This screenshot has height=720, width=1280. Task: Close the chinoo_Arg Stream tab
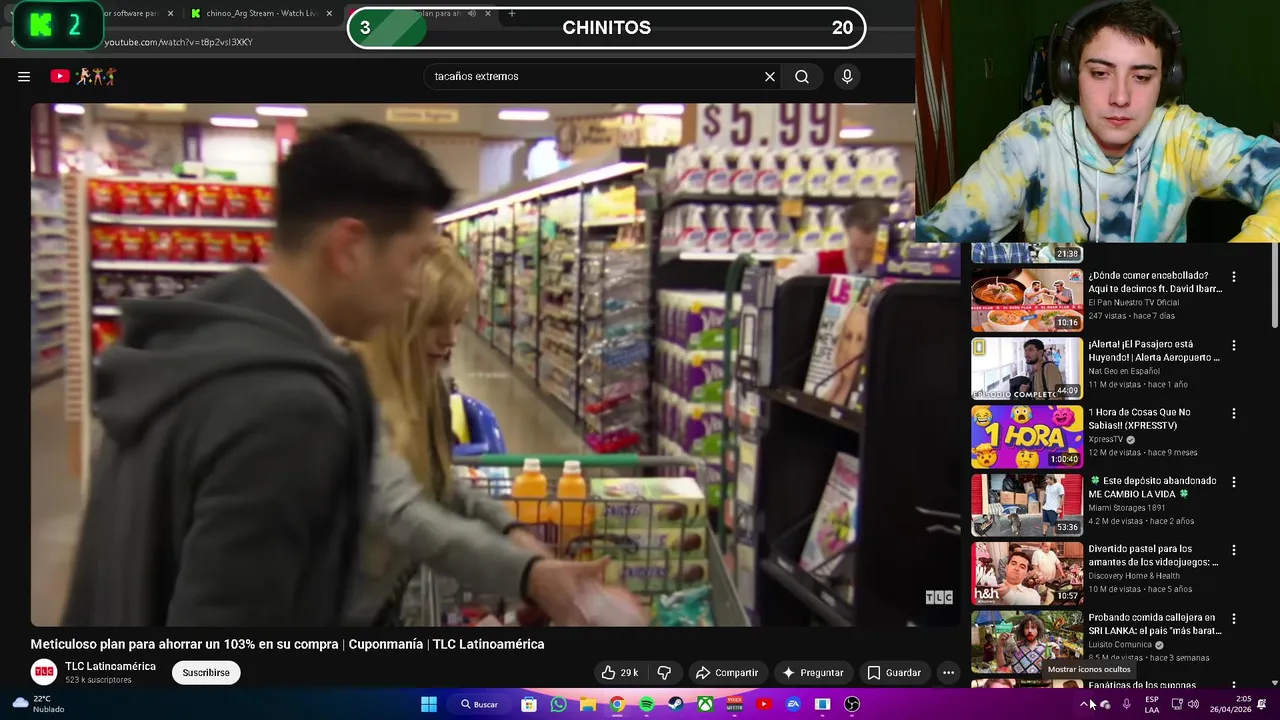[x=329, y=13]
